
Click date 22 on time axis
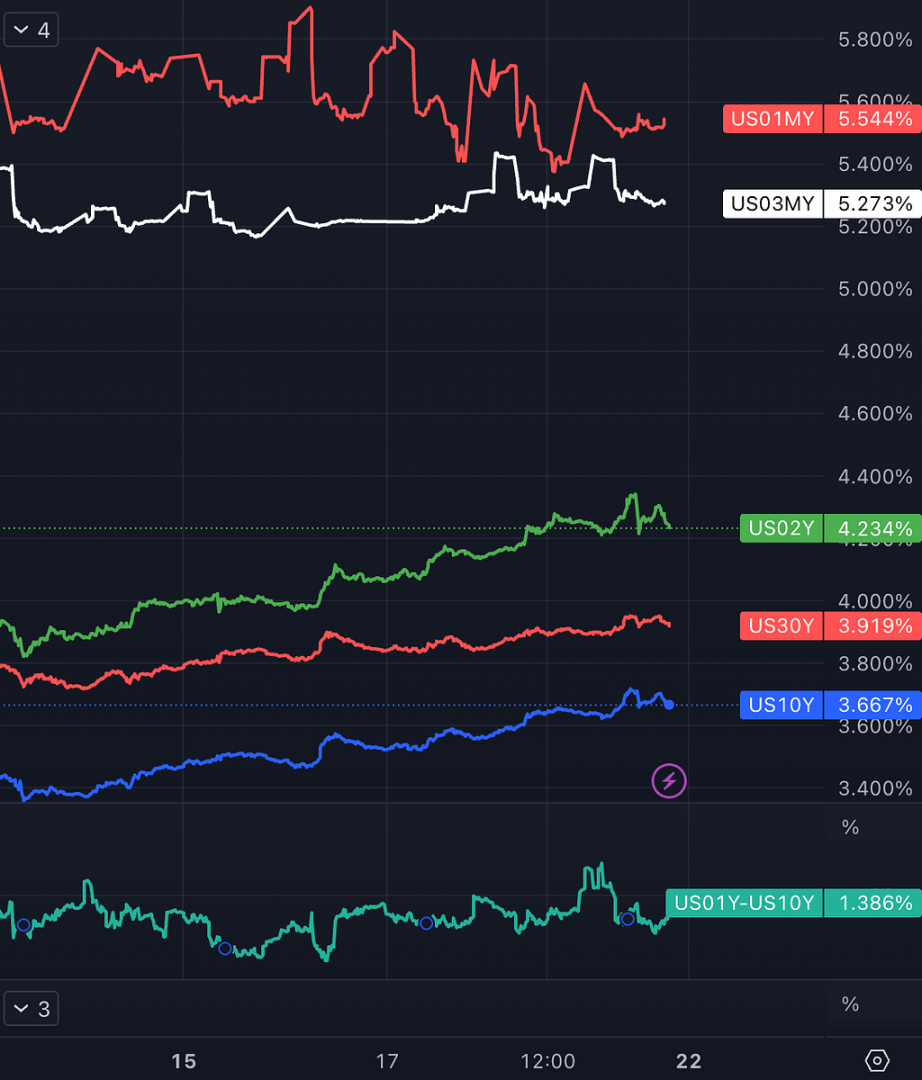pos(688,1061)
